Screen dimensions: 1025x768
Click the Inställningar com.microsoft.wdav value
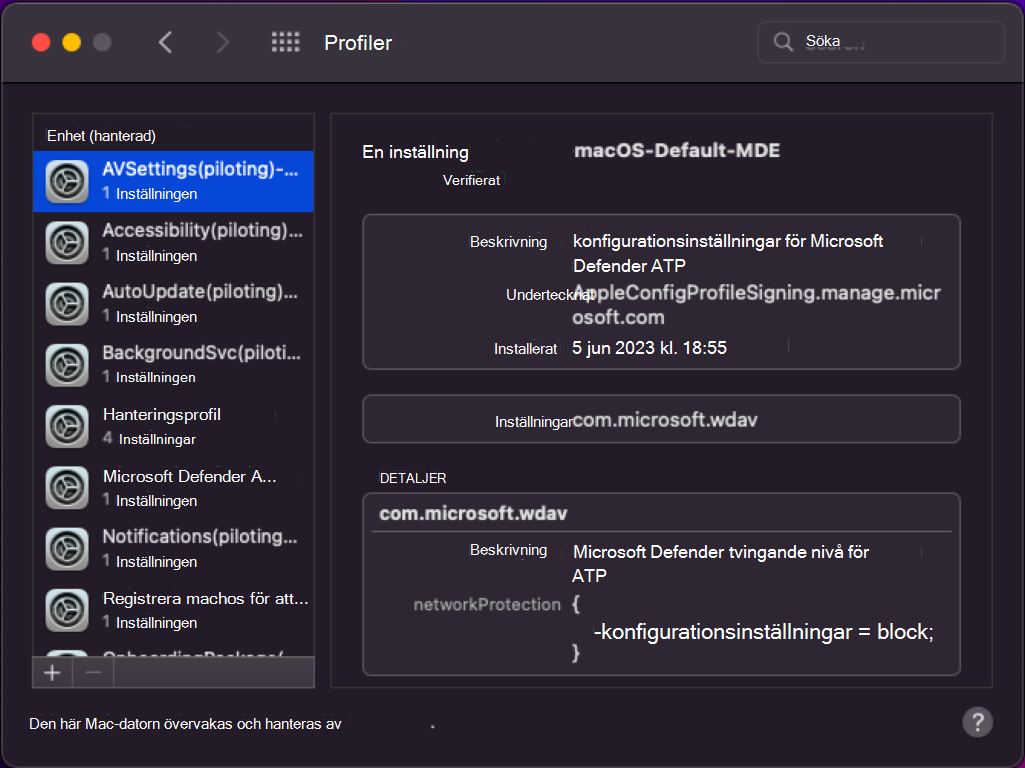(665, 420)
